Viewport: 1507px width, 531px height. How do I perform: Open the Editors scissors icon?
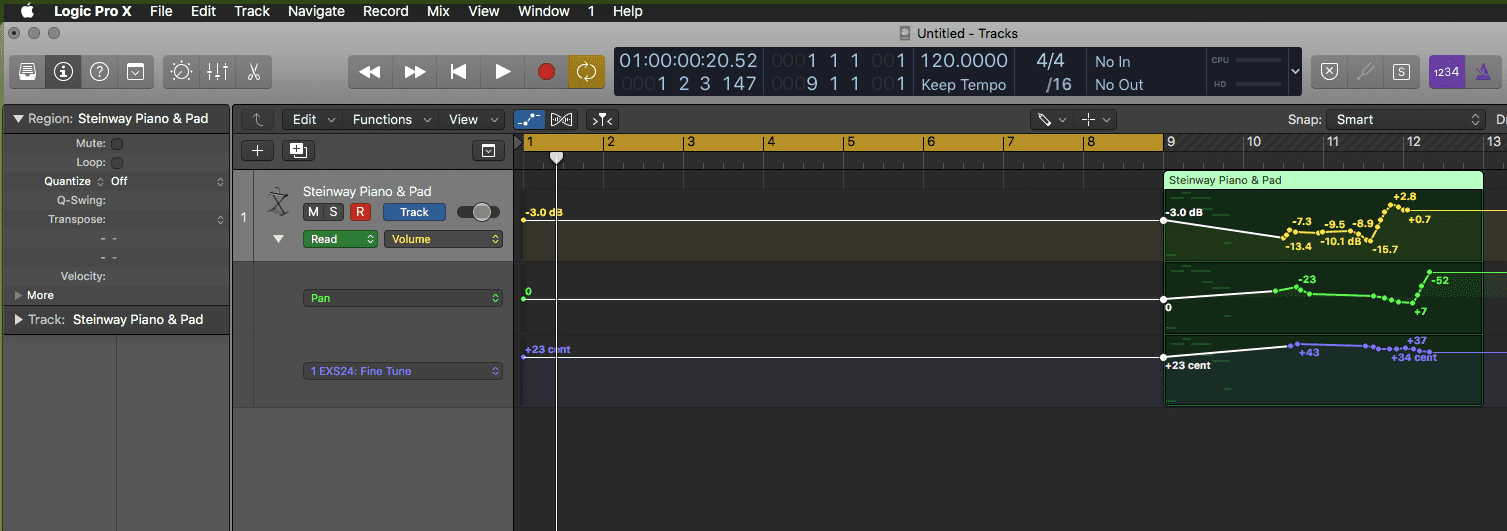(253, 72)
